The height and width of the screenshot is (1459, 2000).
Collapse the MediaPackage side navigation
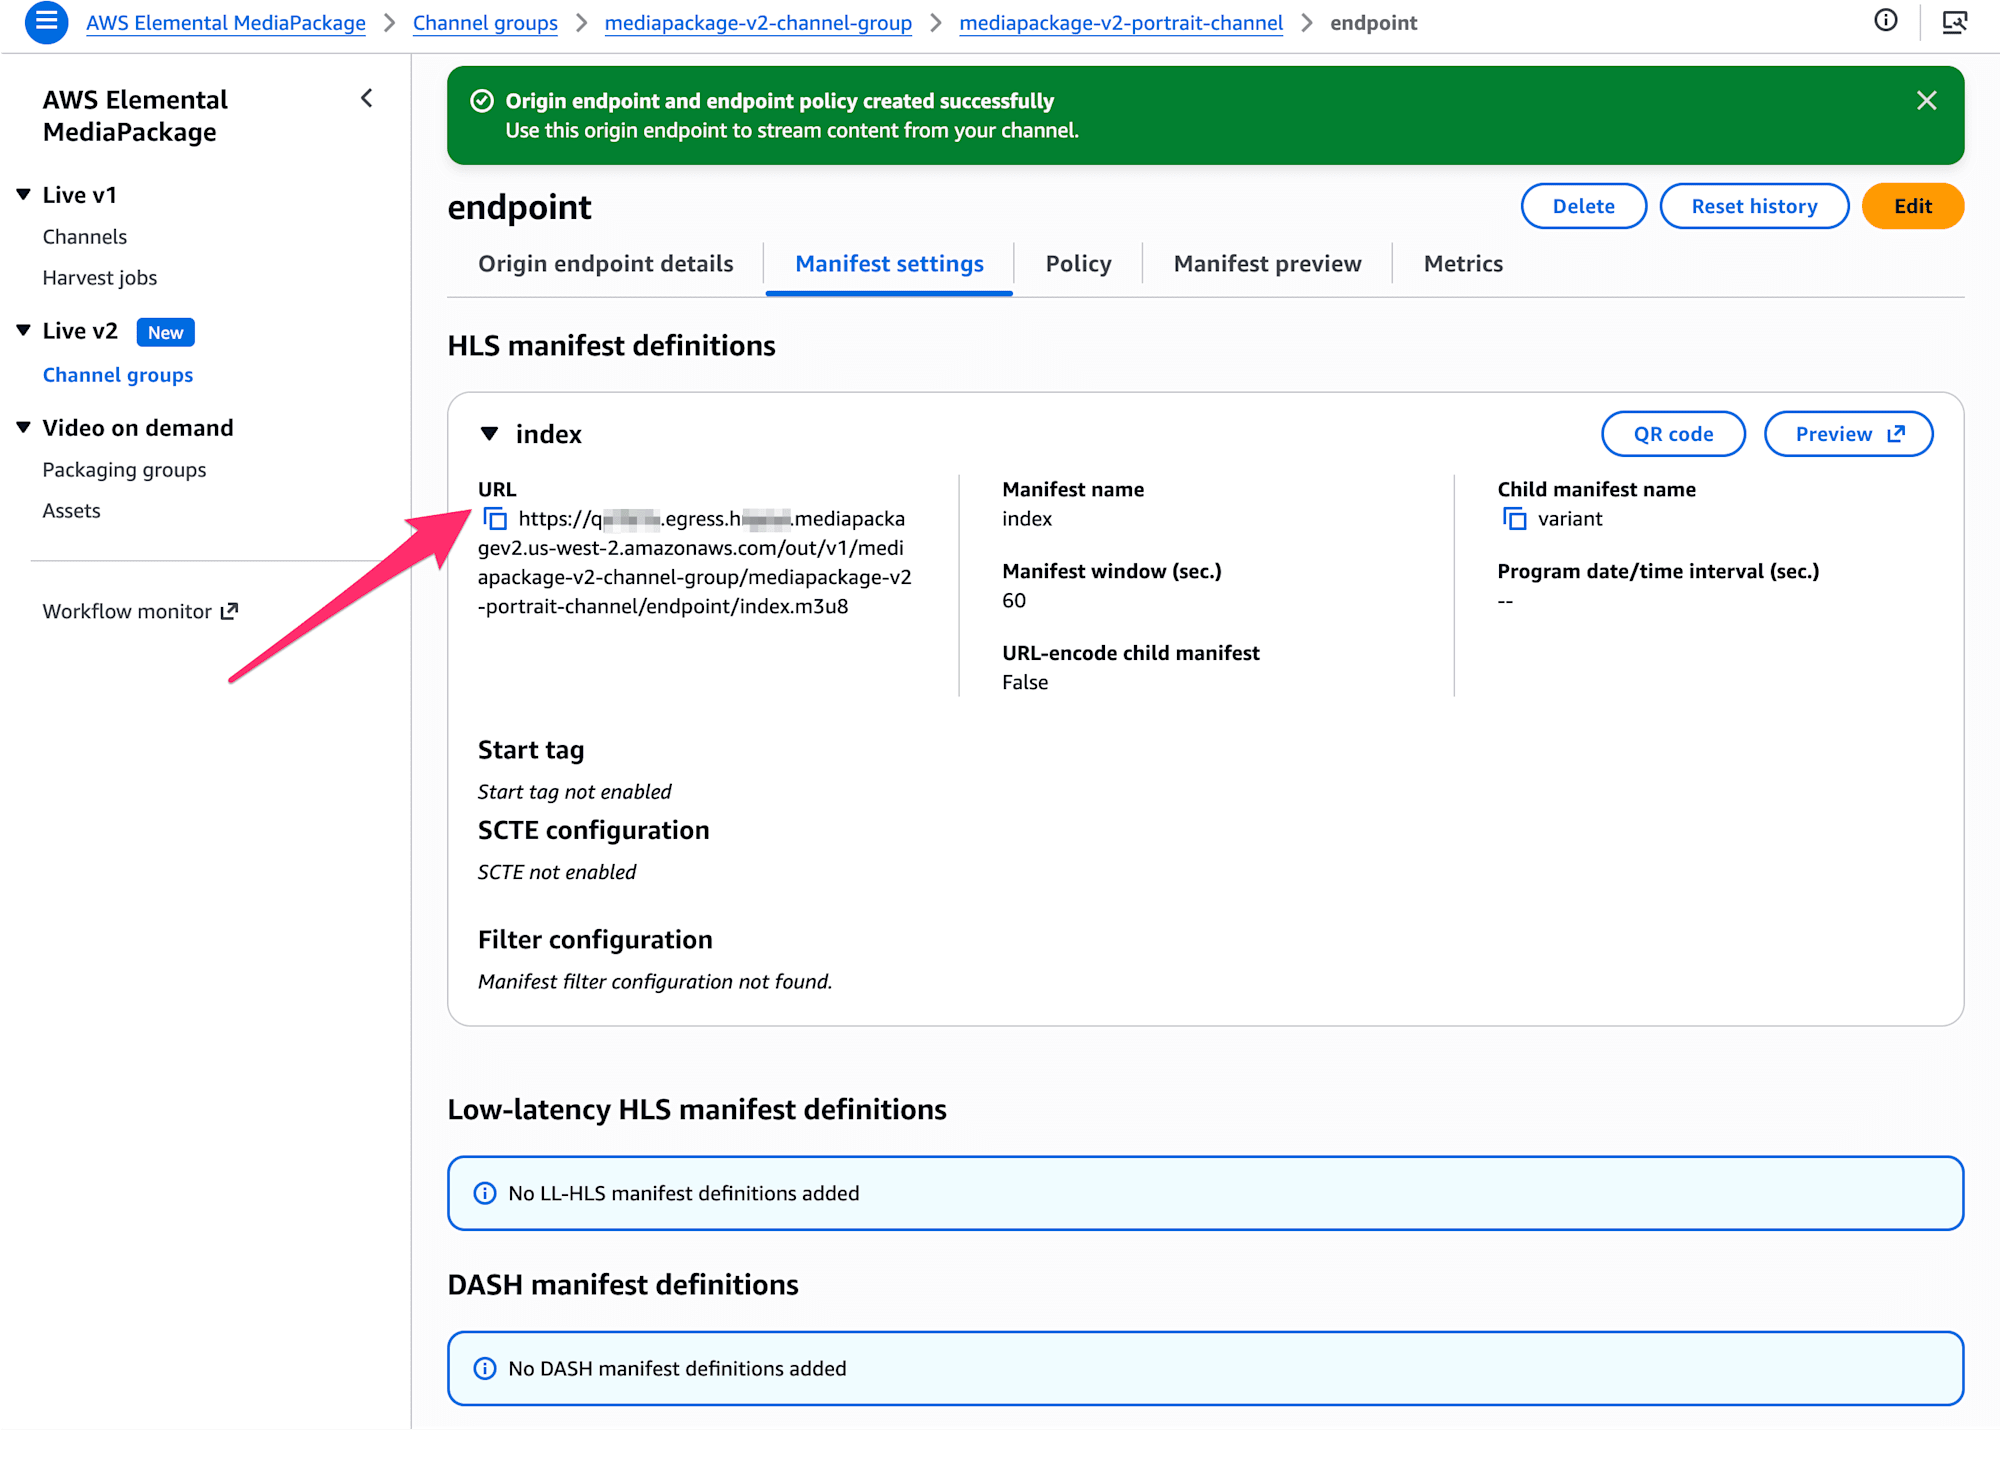click(367, 98)
